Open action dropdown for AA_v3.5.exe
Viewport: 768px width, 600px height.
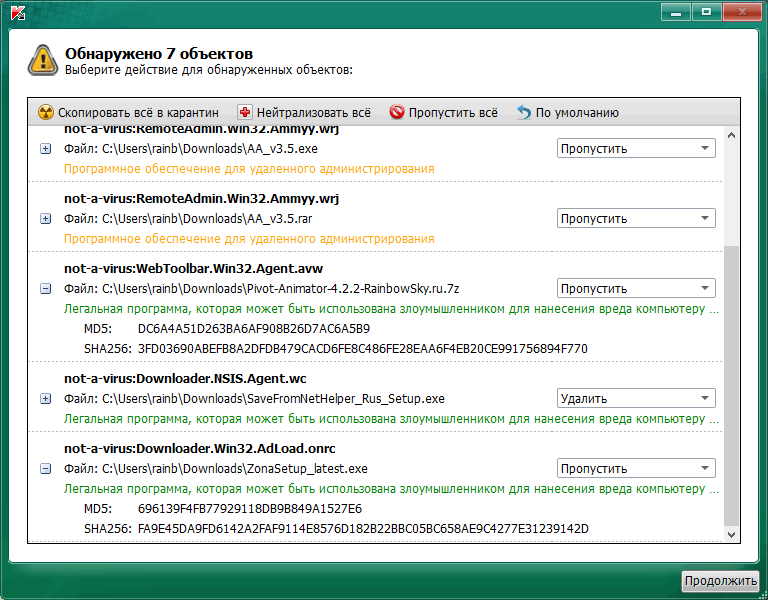[x=636, y=148]
